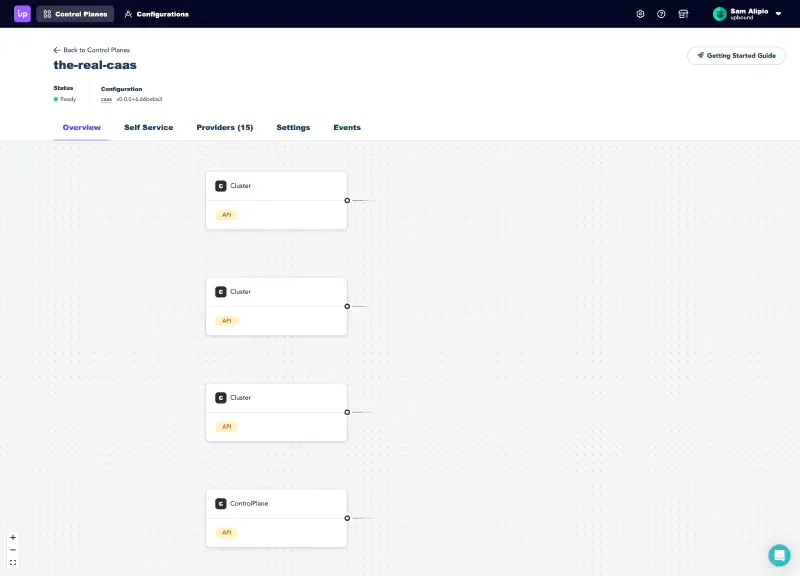Zoom out on the diagram canvas
This screenshot has height=576, width=800.
tap(13, 550)
